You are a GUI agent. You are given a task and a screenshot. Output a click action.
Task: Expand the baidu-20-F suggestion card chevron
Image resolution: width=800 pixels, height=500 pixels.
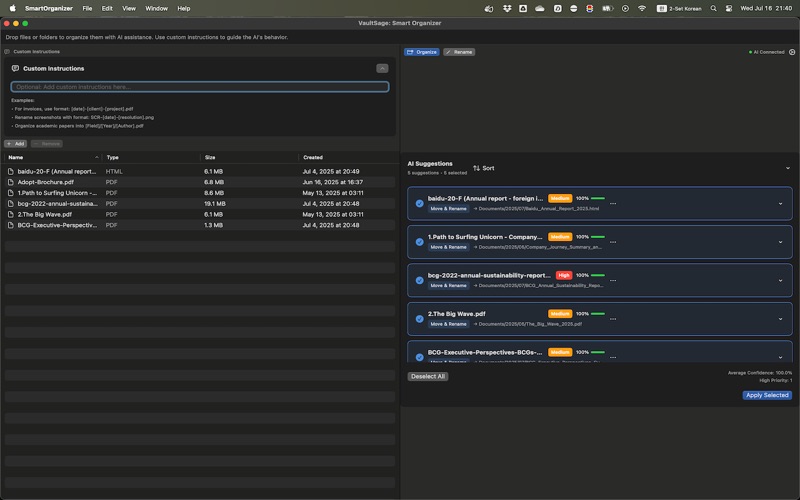coord(780,204)
